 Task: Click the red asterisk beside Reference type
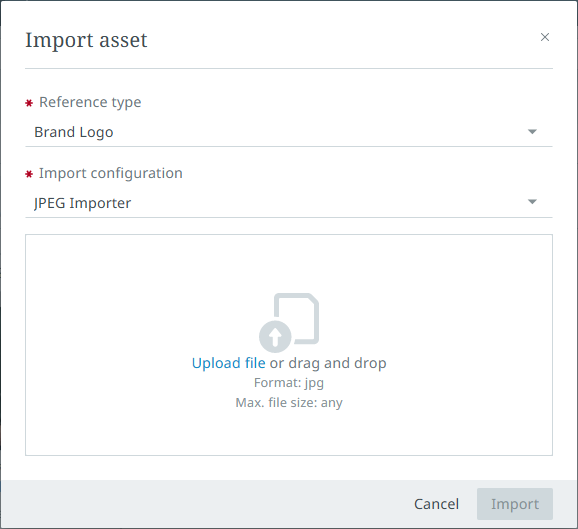(x=29, y=103)
